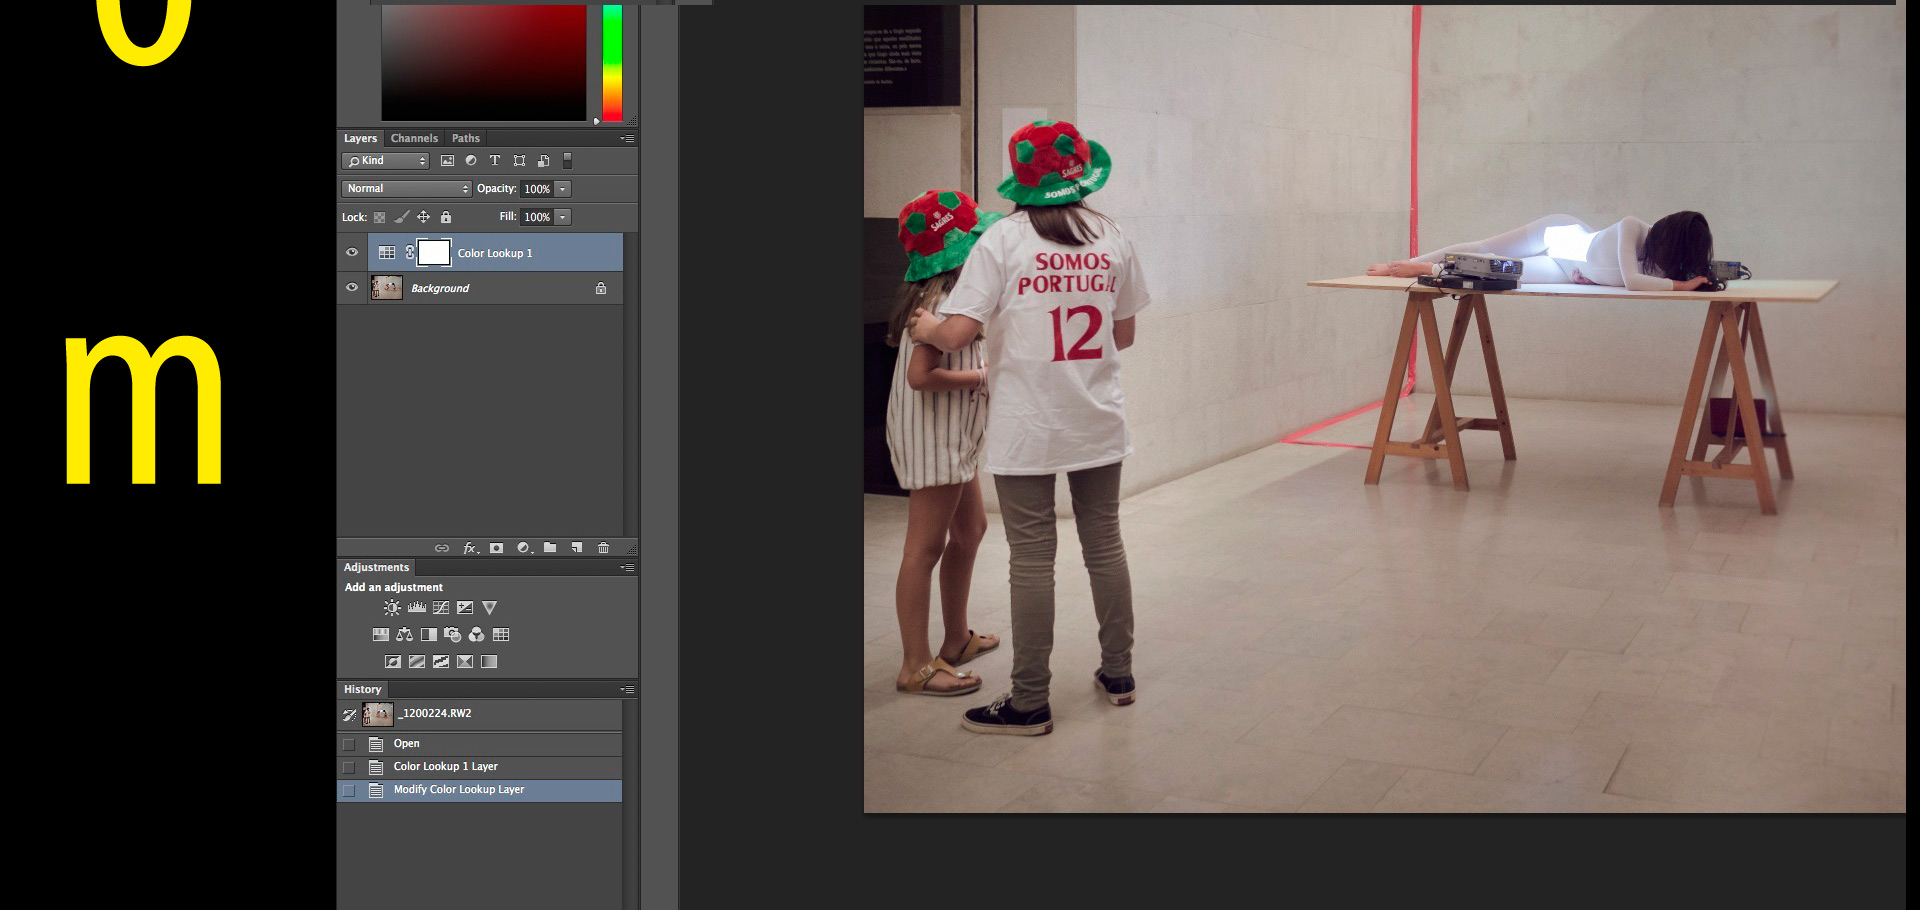
Task: Switch to the Layers tab
Action: pos(360,138)
